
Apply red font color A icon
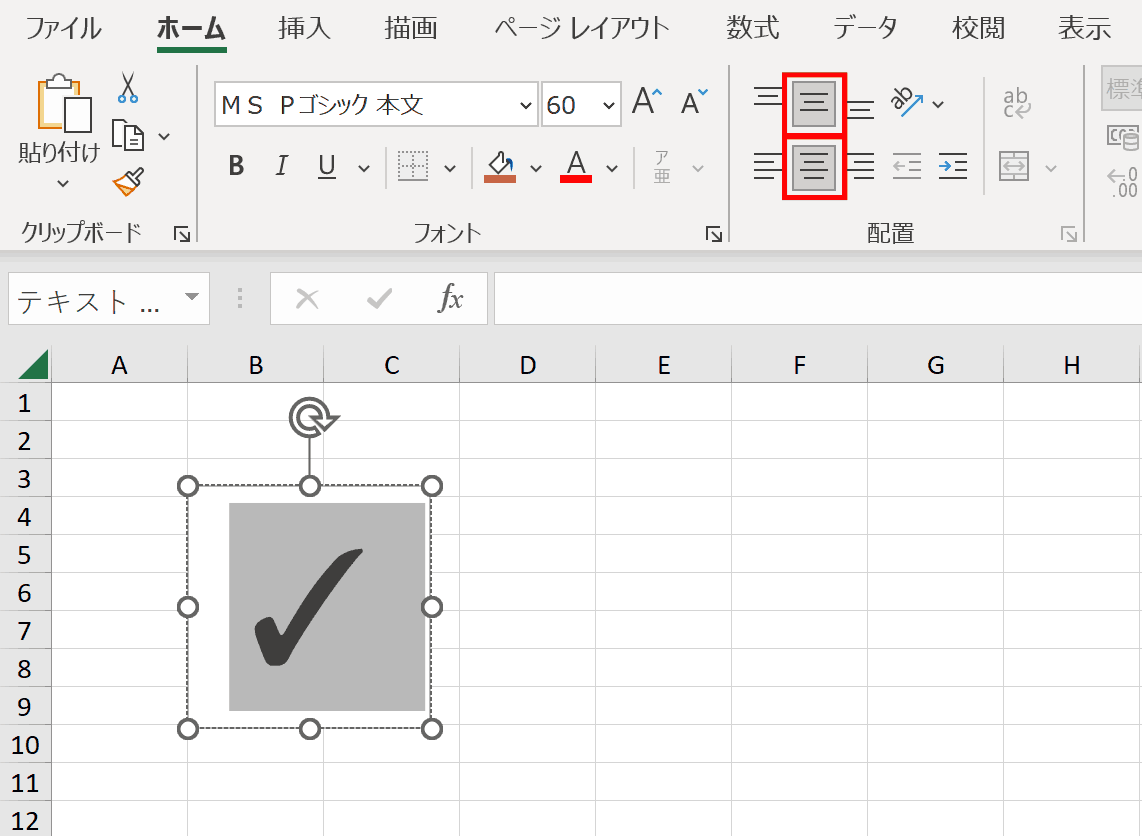pyautogui.click(x=576, y=167)
